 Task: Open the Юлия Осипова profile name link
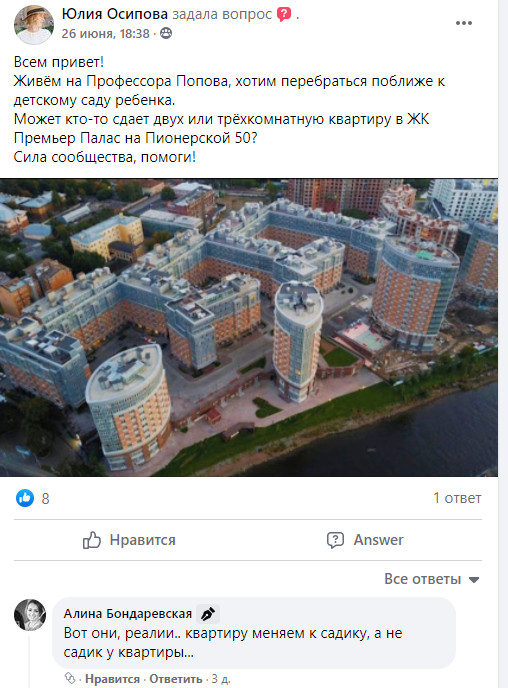pyautogui.click(x=114, y=14)
